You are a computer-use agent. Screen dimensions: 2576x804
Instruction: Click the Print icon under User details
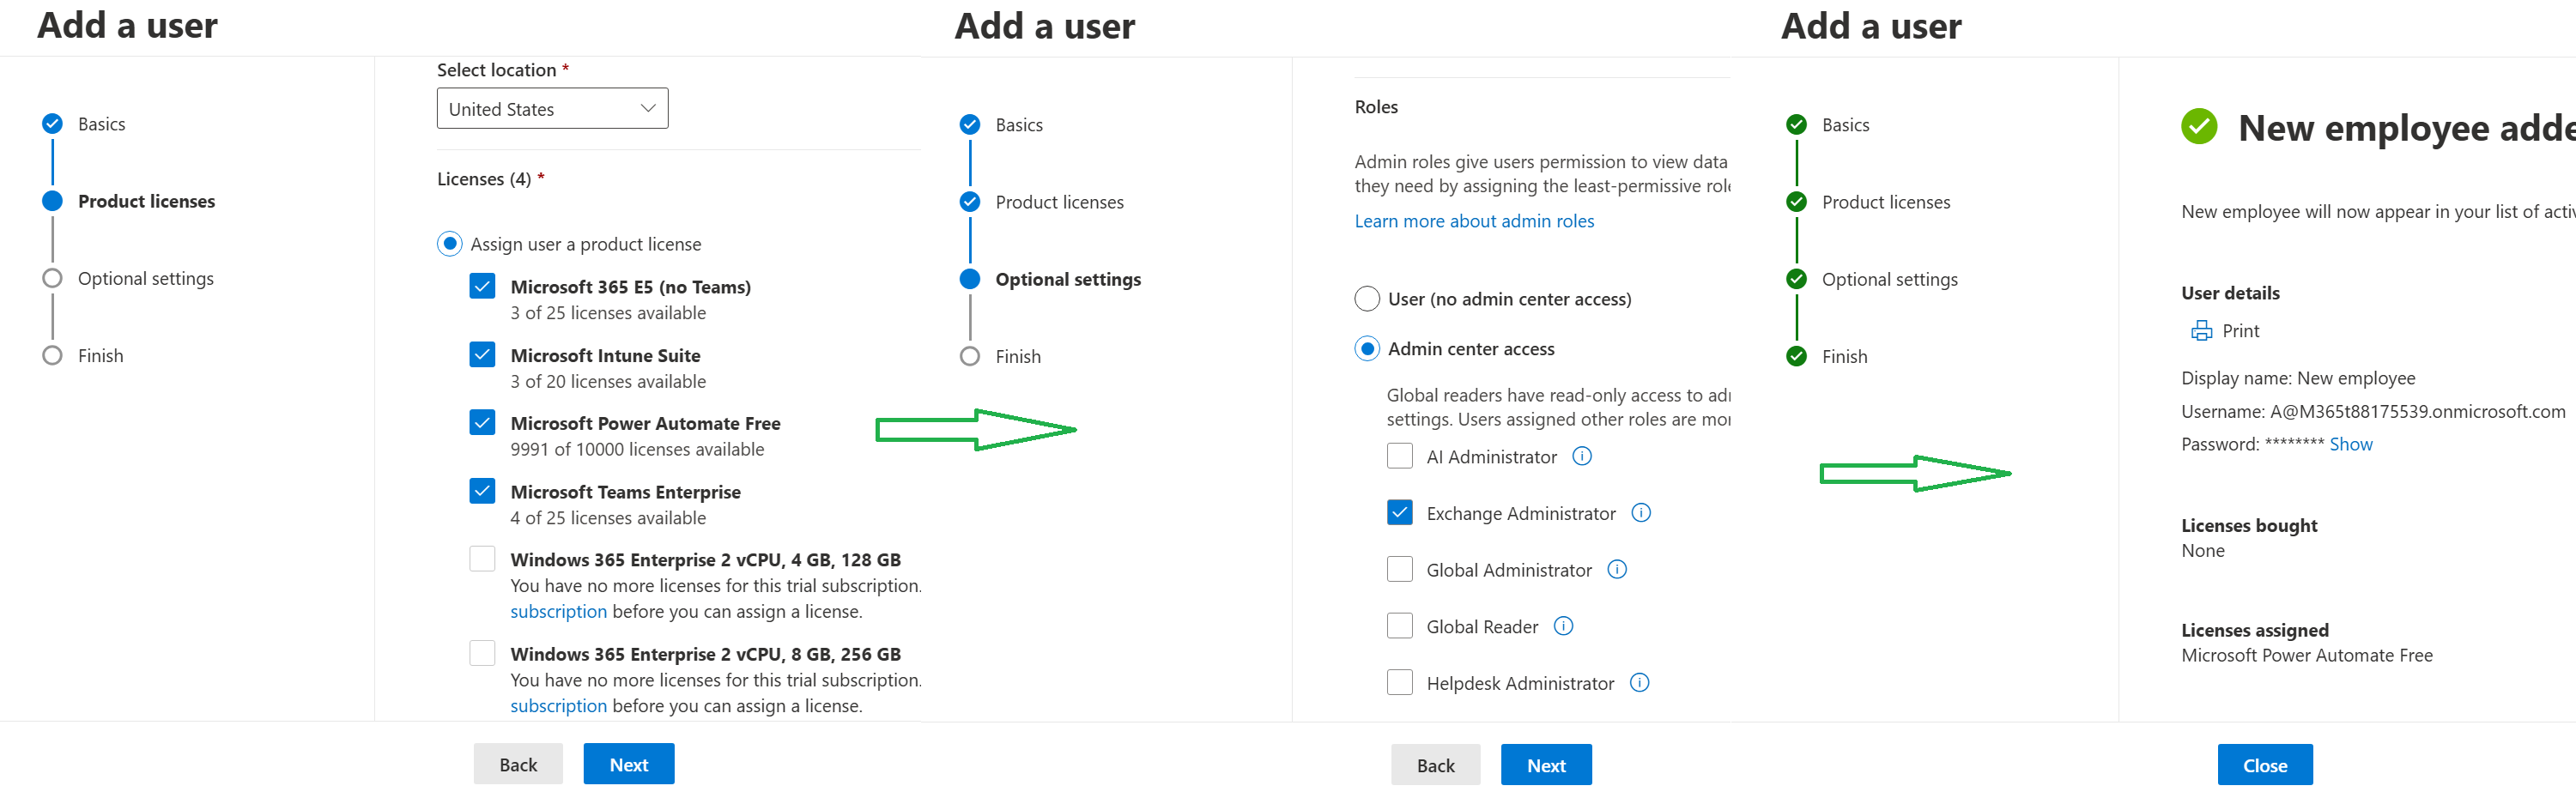(x=2201, y=331)
